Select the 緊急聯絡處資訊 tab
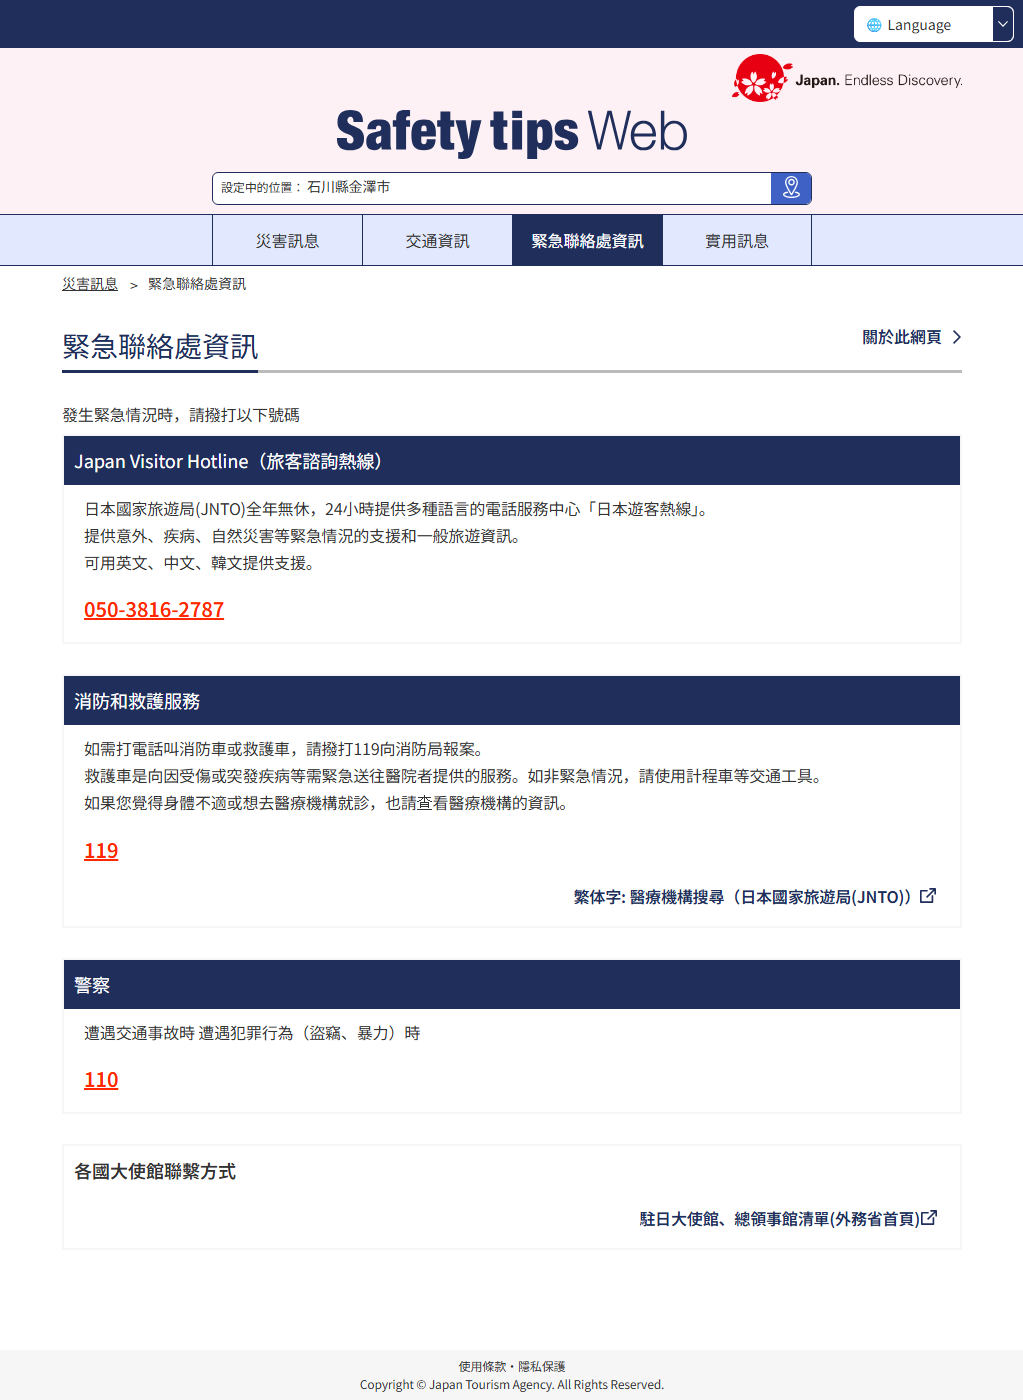Viewport: 1023px width, 1400px height. click(587, 241)
